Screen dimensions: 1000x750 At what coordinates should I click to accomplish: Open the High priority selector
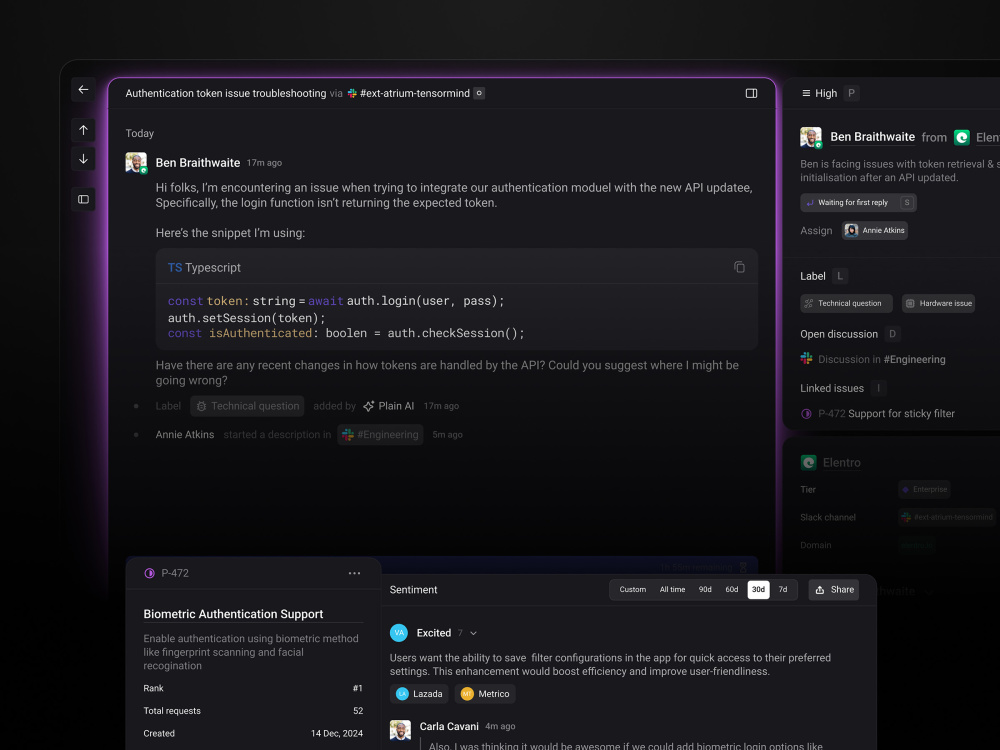point(819,93)
